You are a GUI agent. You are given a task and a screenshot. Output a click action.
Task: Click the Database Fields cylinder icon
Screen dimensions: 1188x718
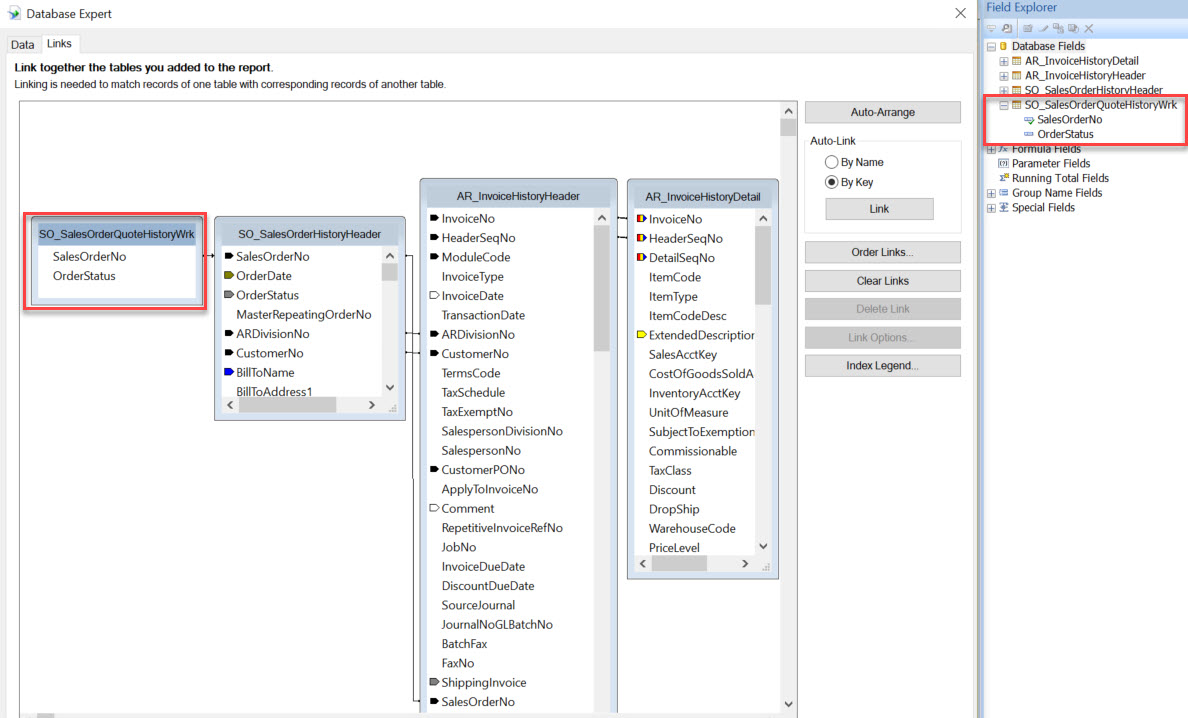click(1003, 46)
